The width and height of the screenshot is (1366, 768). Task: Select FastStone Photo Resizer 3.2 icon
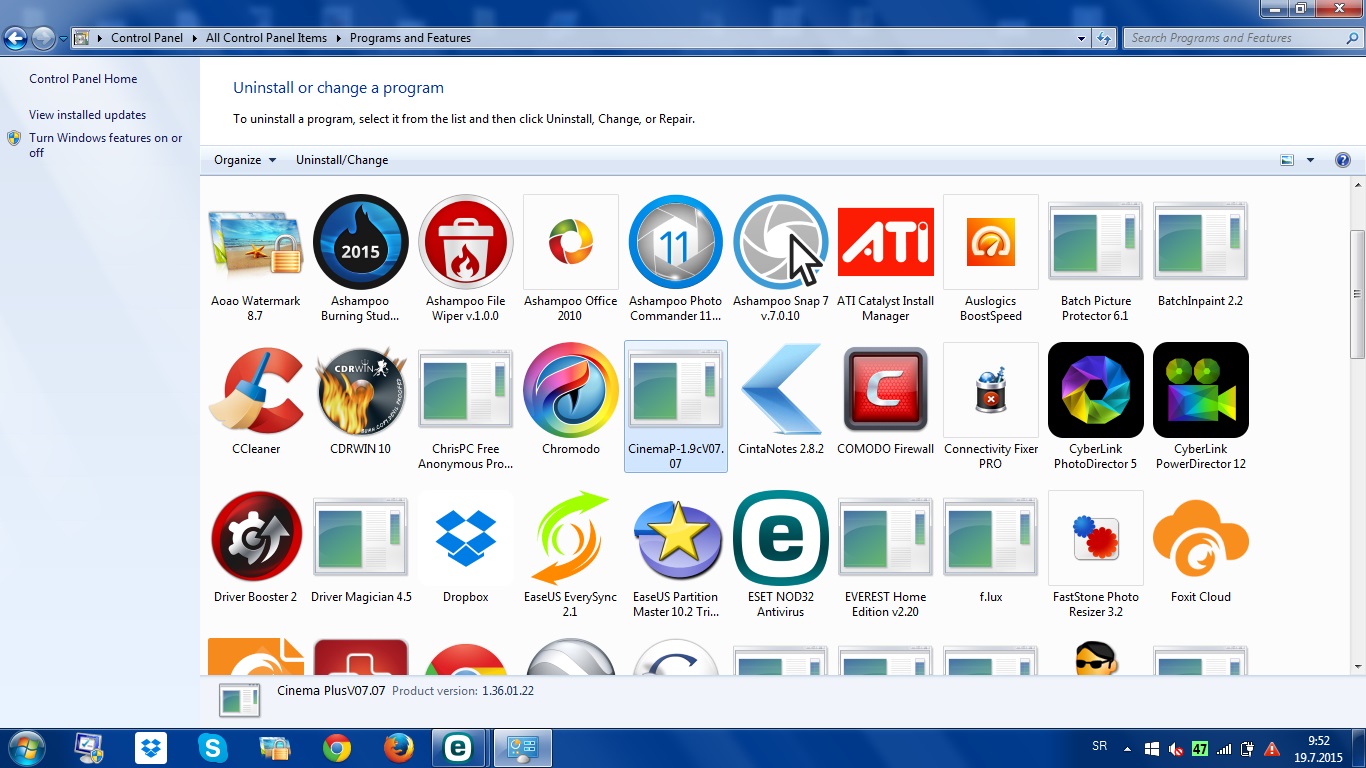click(x=1096, y=538)
